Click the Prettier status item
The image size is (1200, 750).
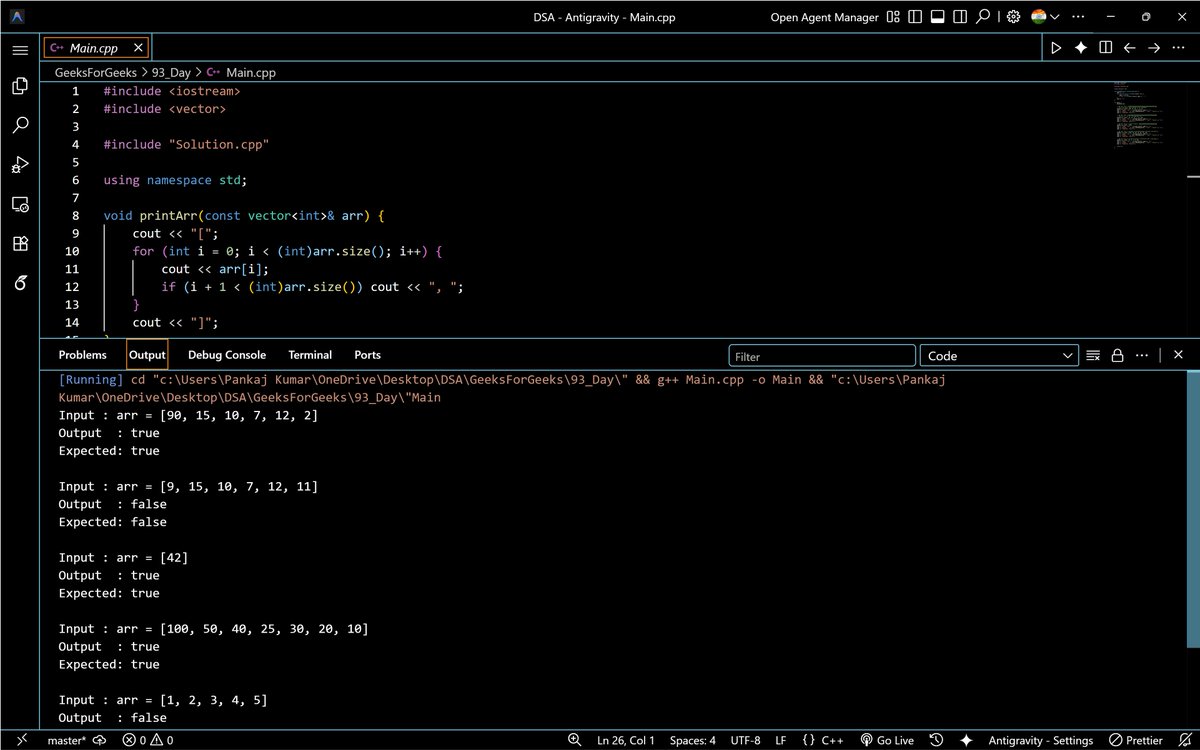(x=1136, y=740)
